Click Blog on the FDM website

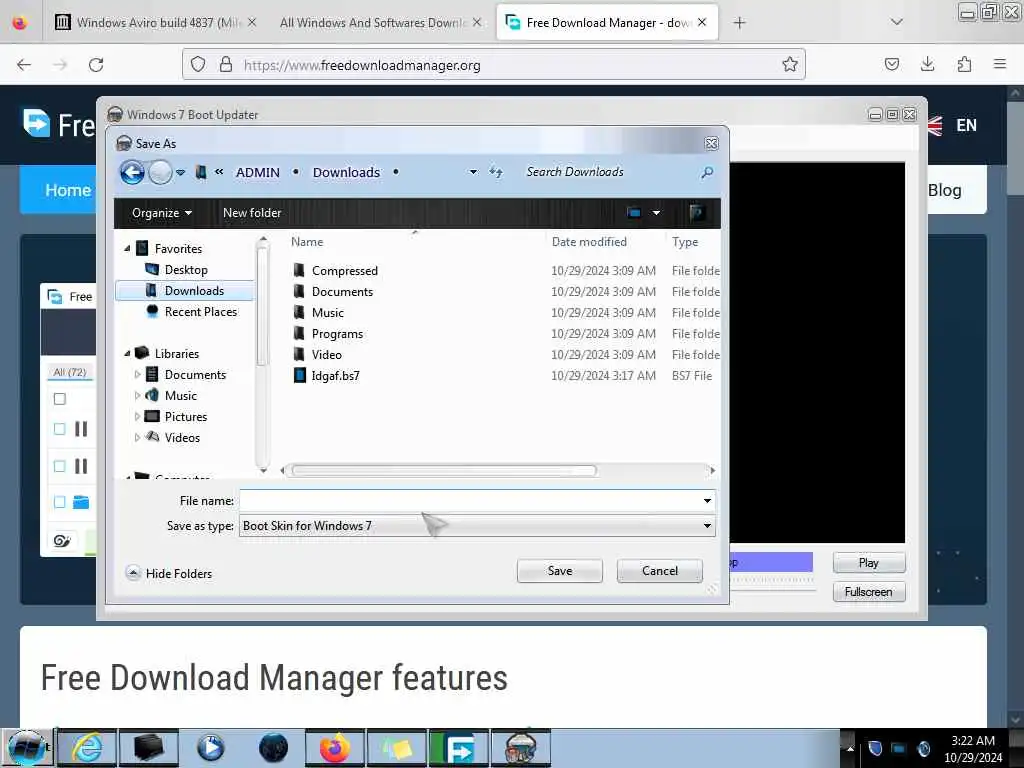pyautogui.click(x=944, y=190)
